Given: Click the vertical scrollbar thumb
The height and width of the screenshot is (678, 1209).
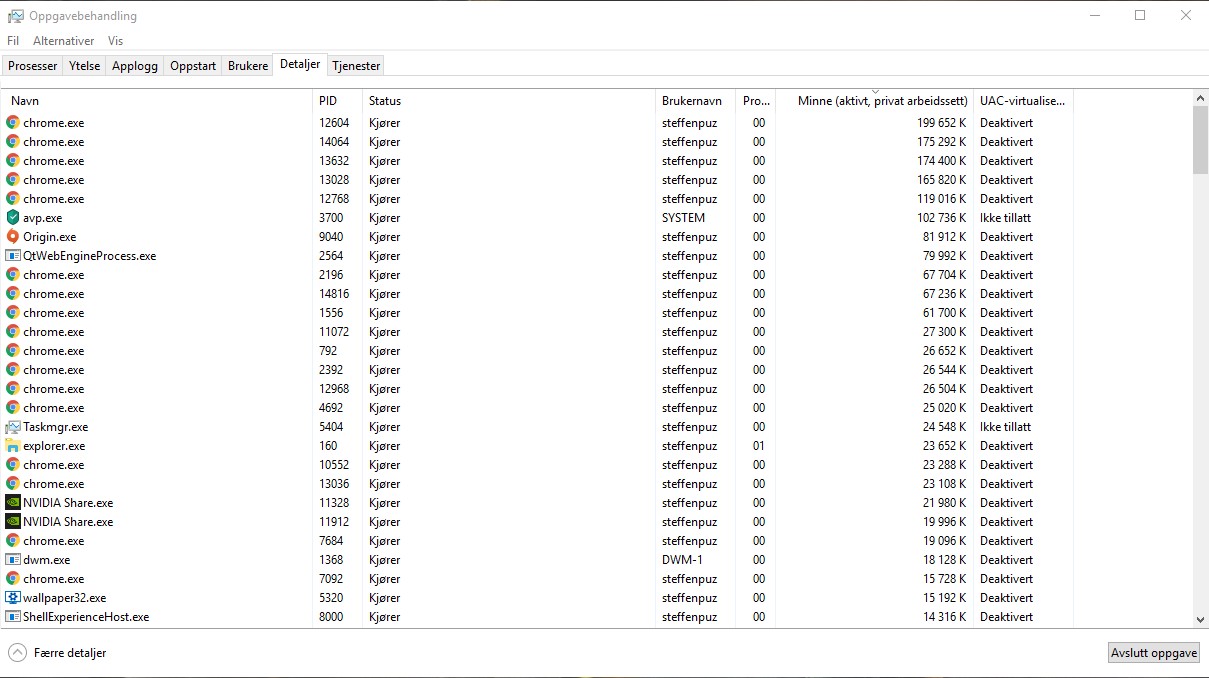Looking at the screenshot, I should pos(1200,139).
